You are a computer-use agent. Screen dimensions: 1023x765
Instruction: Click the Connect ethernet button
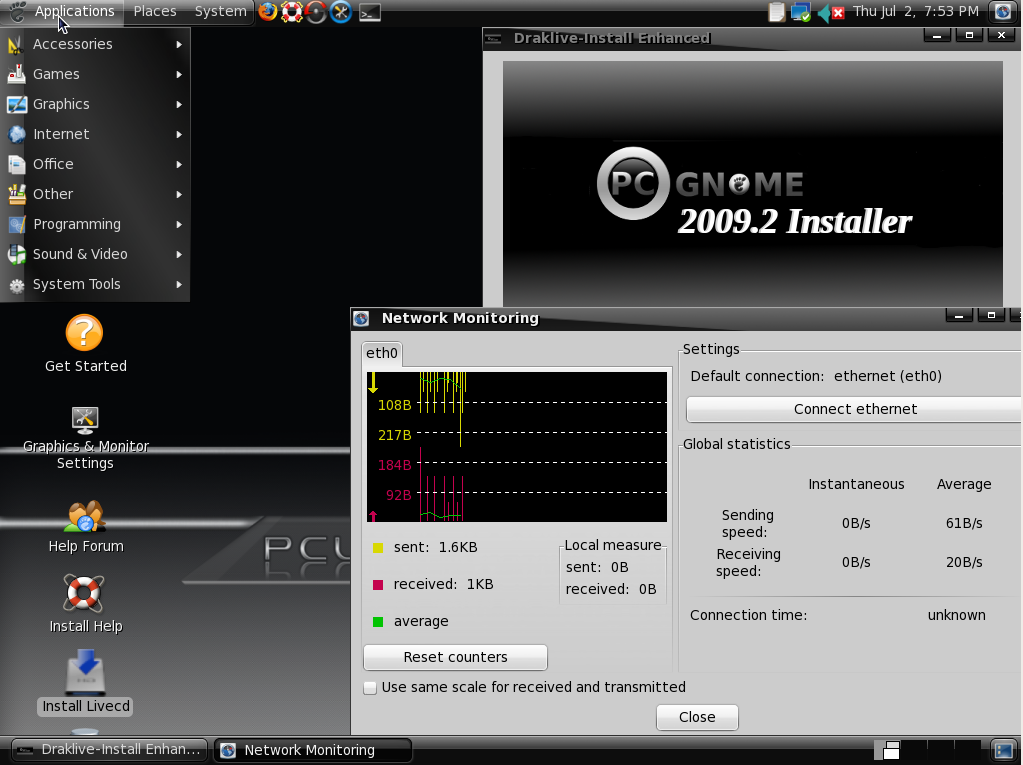pyautogui.click(x=854, y=409)
